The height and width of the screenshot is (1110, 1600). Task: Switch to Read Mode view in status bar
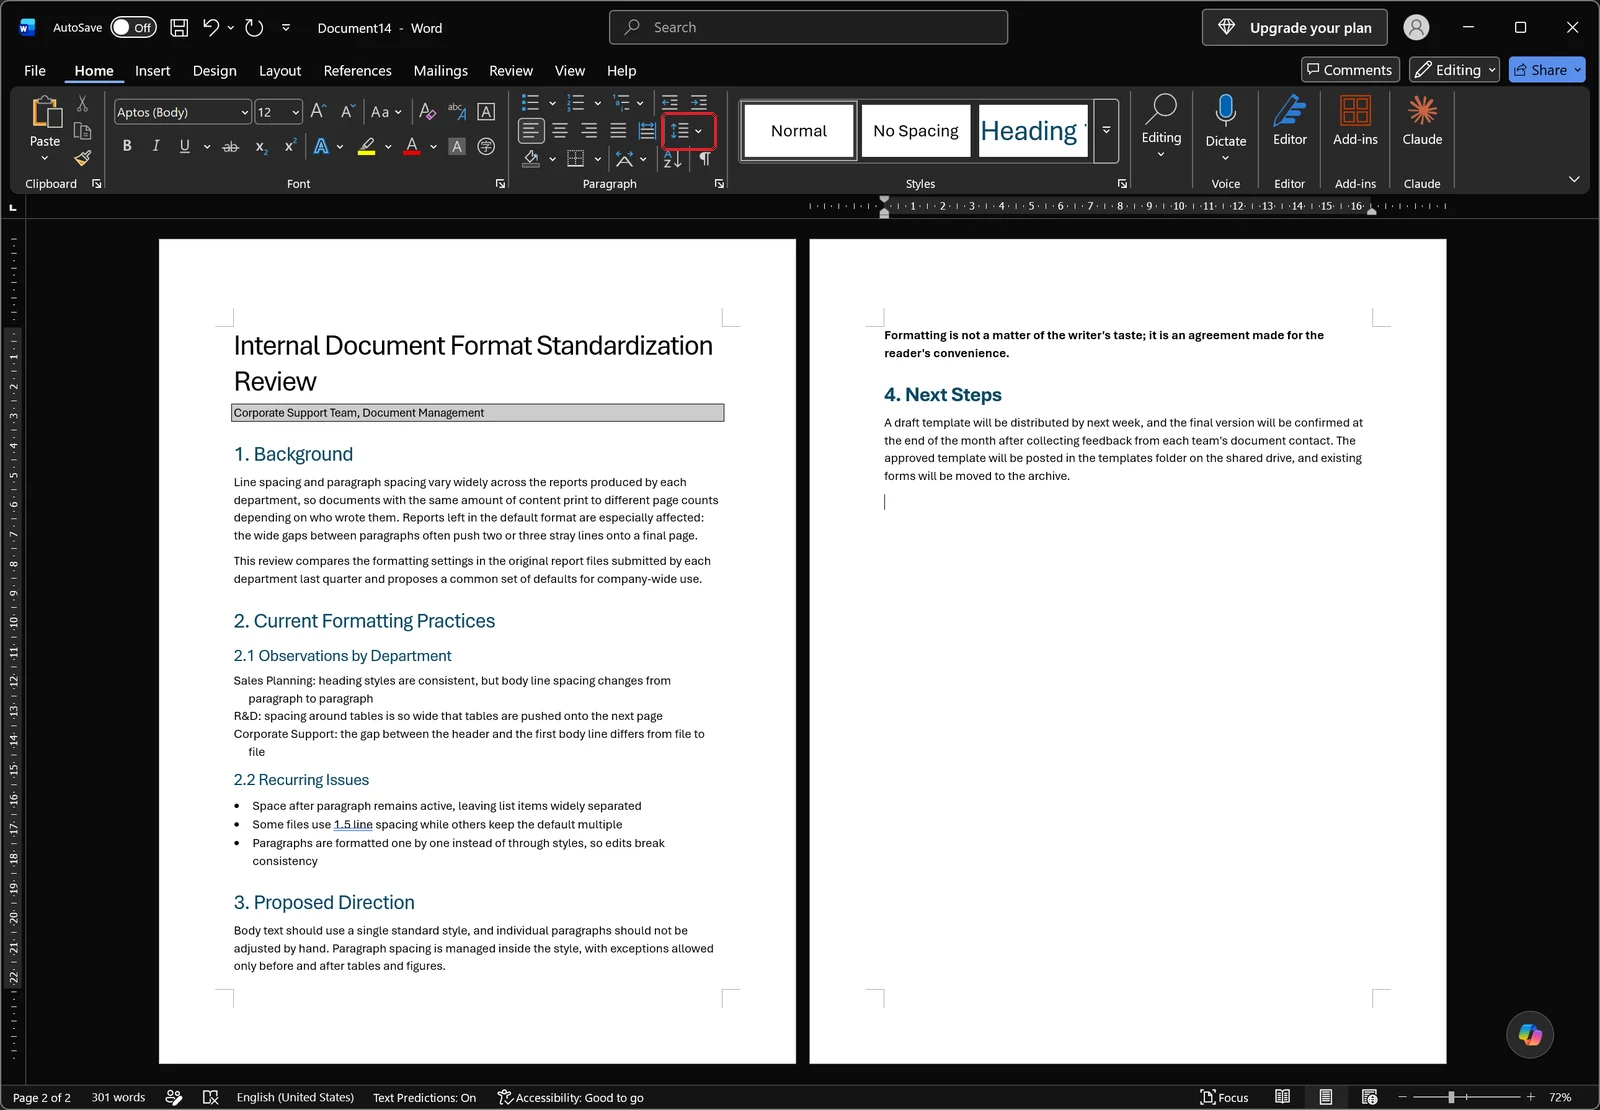pos(1282,1097)
